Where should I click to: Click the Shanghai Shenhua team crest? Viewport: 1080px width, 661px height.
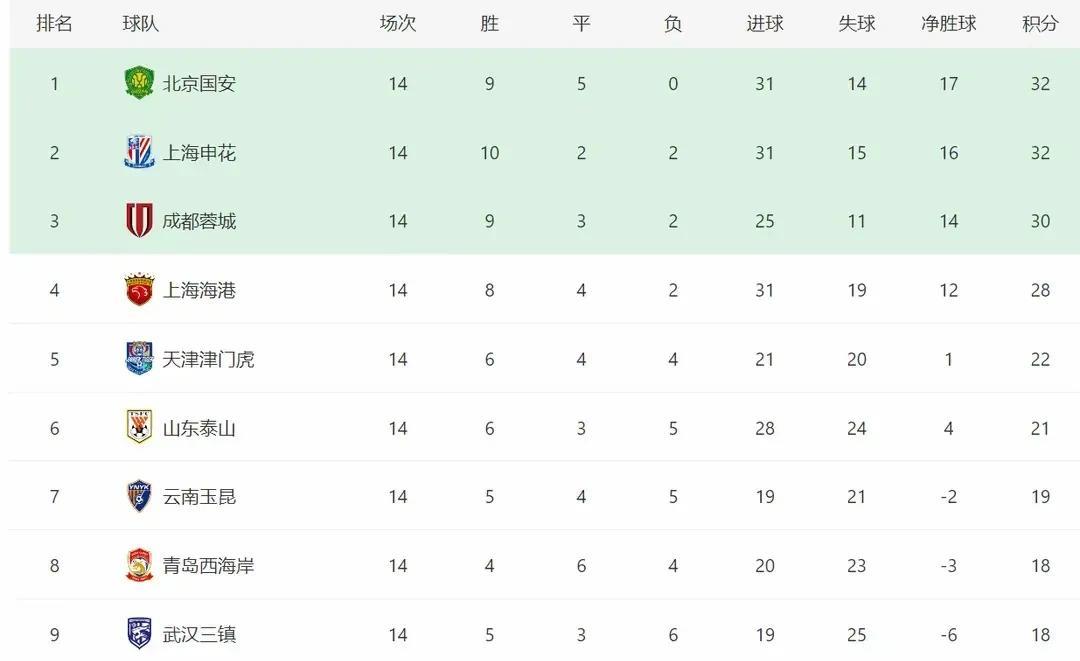click(x=139, y=152)
